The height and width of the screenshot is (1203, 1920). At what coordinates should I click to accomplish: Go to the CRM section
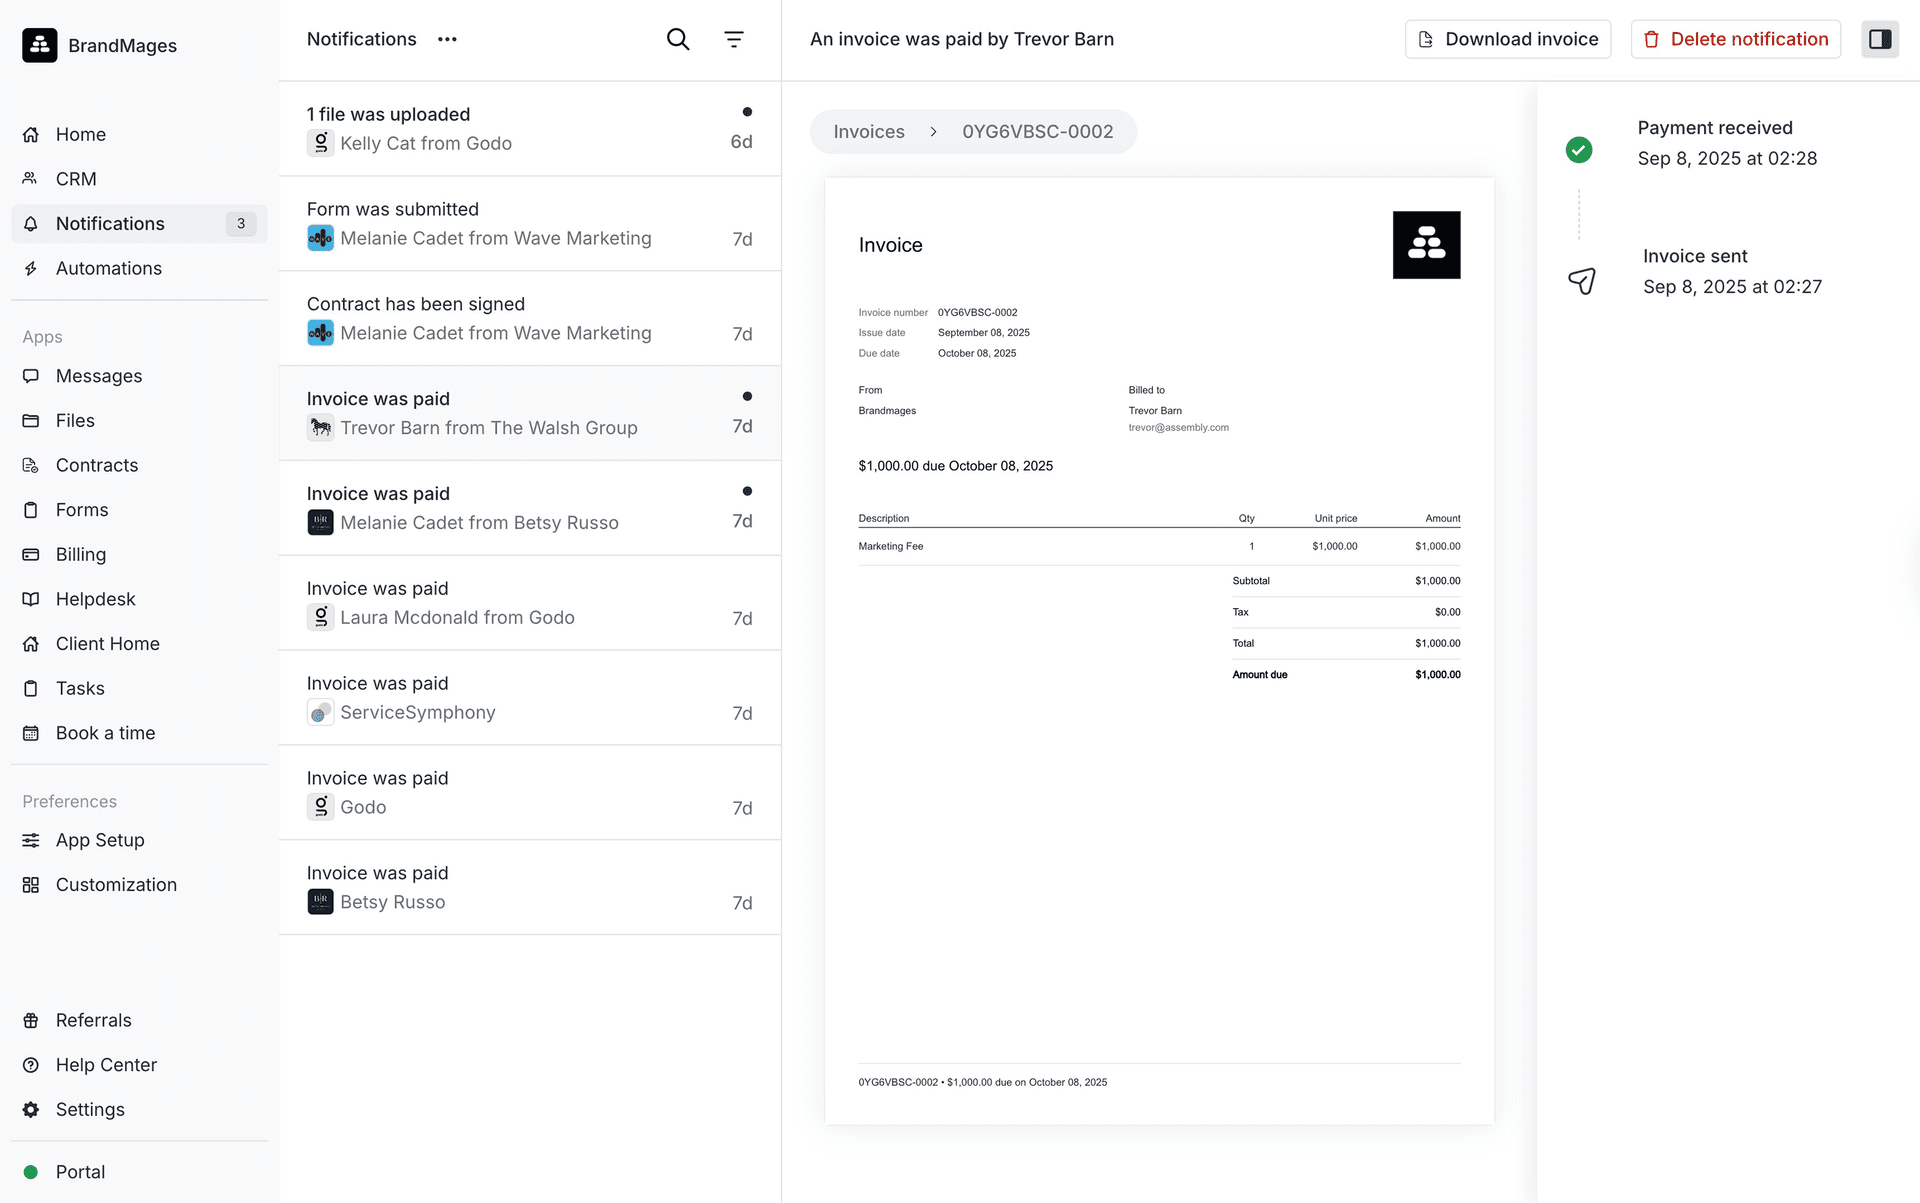pyautogui.click(x=76, y=179)
